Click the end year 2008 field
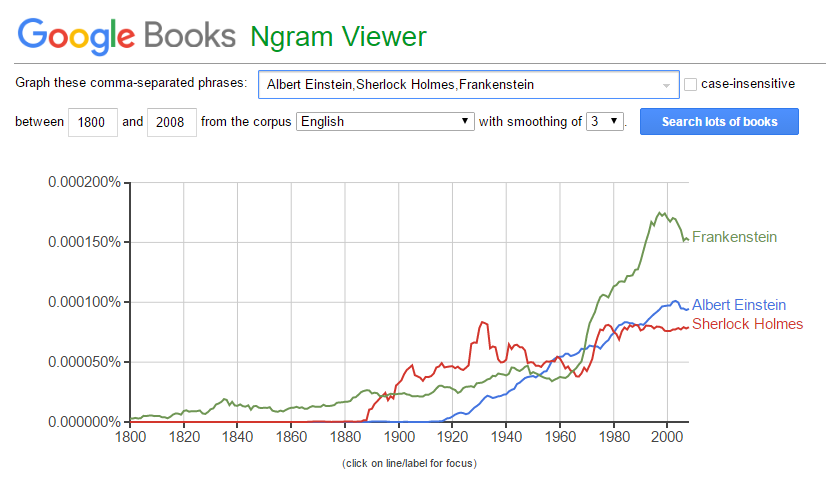 click(x=172, y=122)
